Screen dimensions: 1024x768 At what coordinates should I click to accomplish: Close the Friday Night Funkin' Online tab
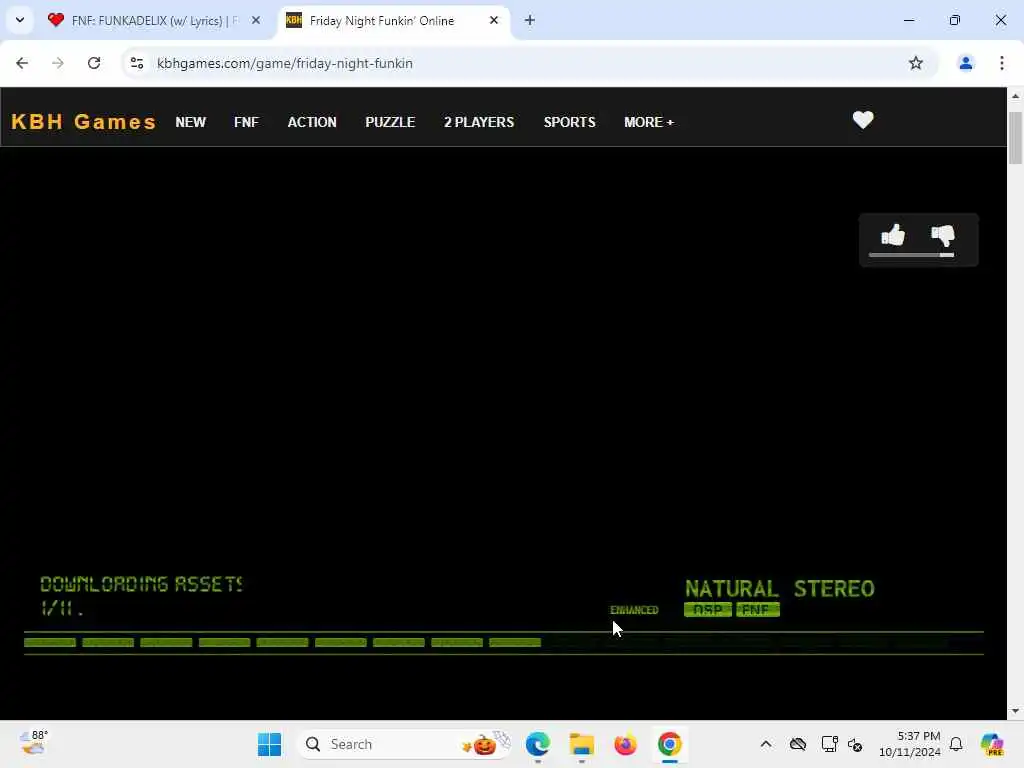coord(494,21)
